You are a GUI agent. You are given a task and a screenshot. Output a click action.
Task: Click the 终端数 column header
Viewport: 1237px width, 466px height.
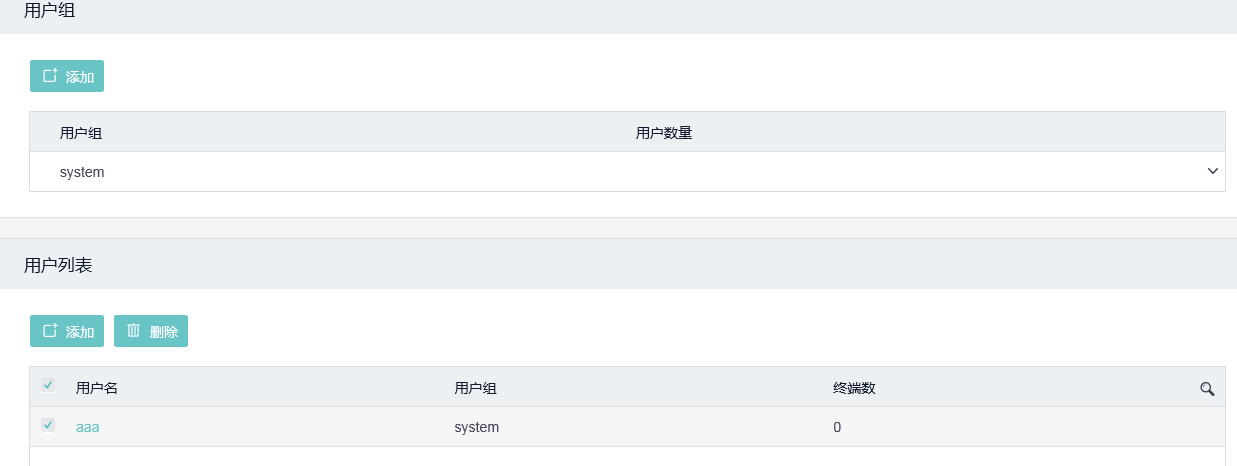854,388
